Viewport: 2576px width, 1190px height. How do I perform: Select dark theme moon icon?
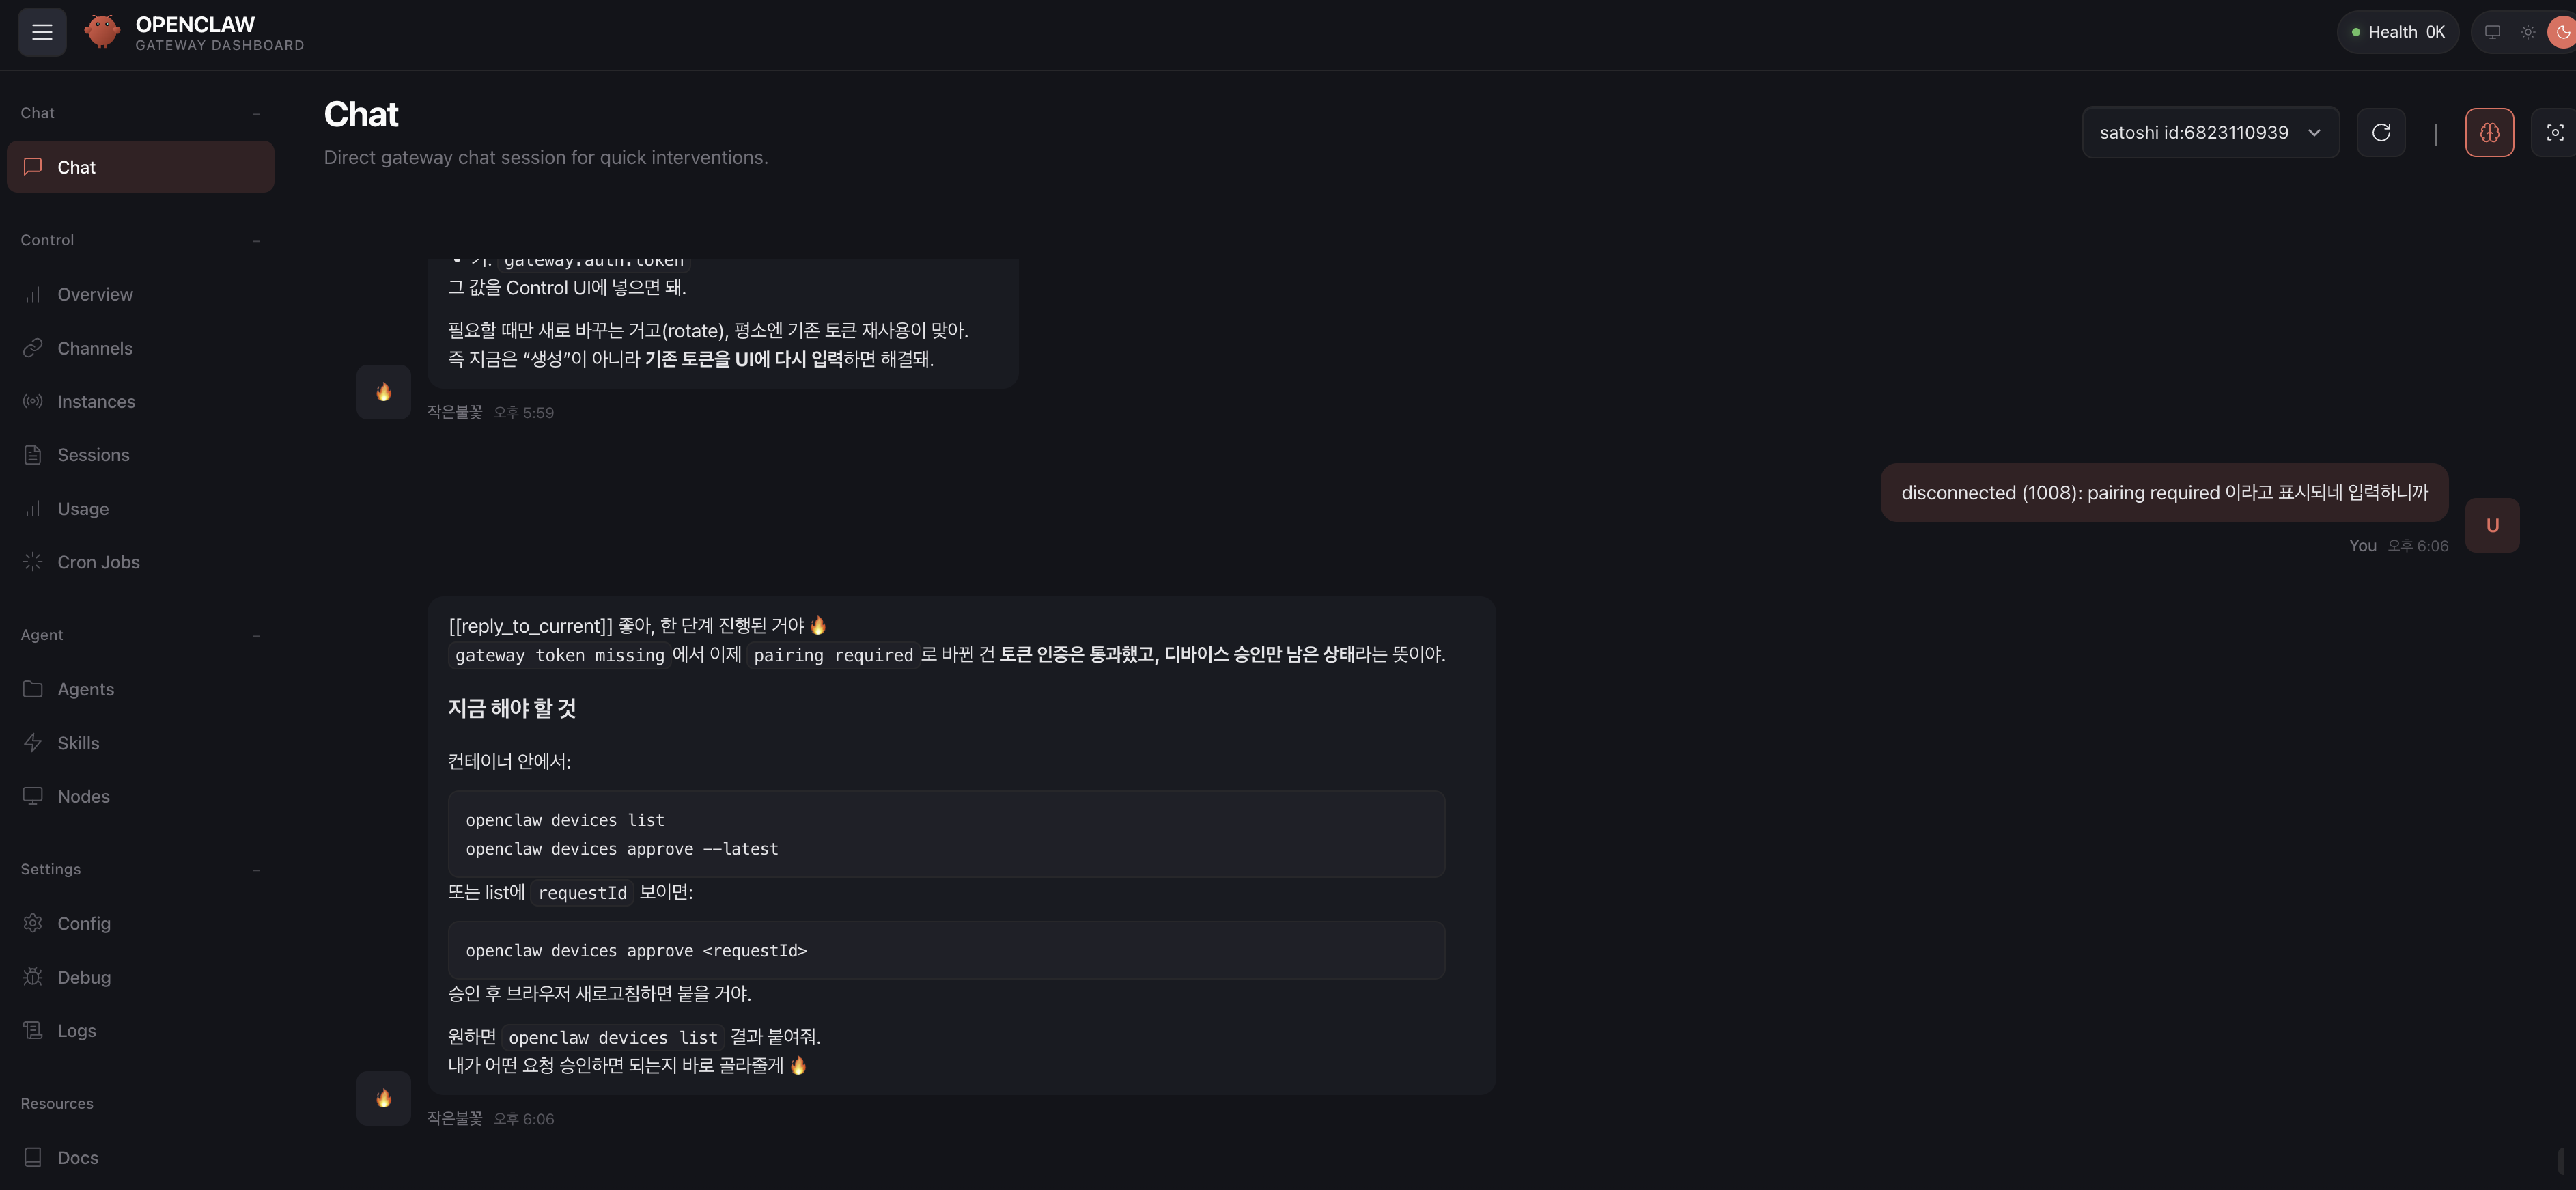tap(2562, 32)
